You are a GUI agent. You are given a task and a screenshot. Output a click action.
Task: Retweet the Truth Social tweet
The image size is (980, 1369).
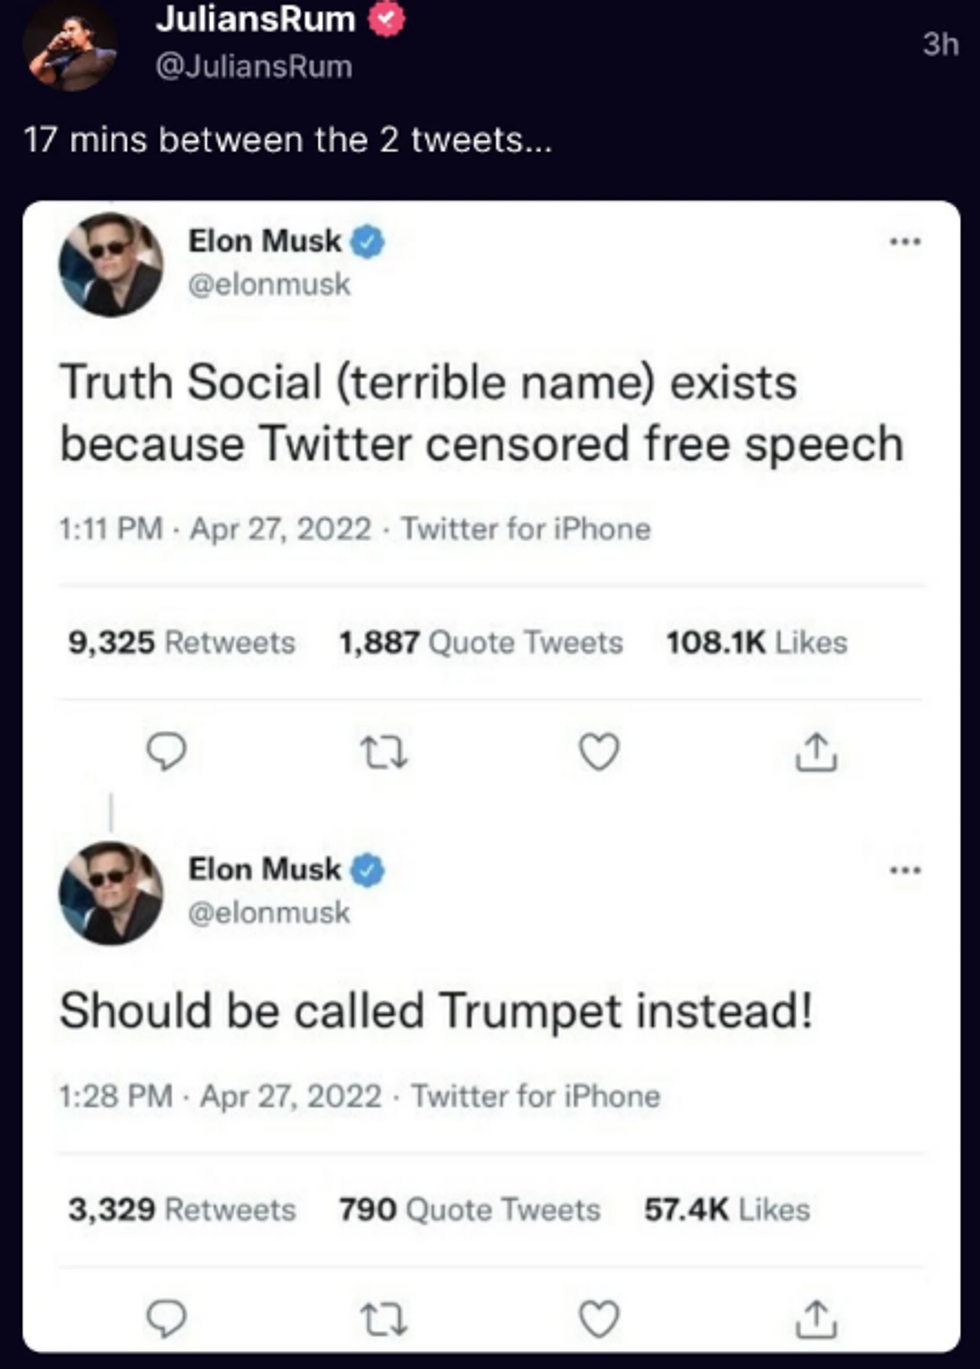point(384,752)
